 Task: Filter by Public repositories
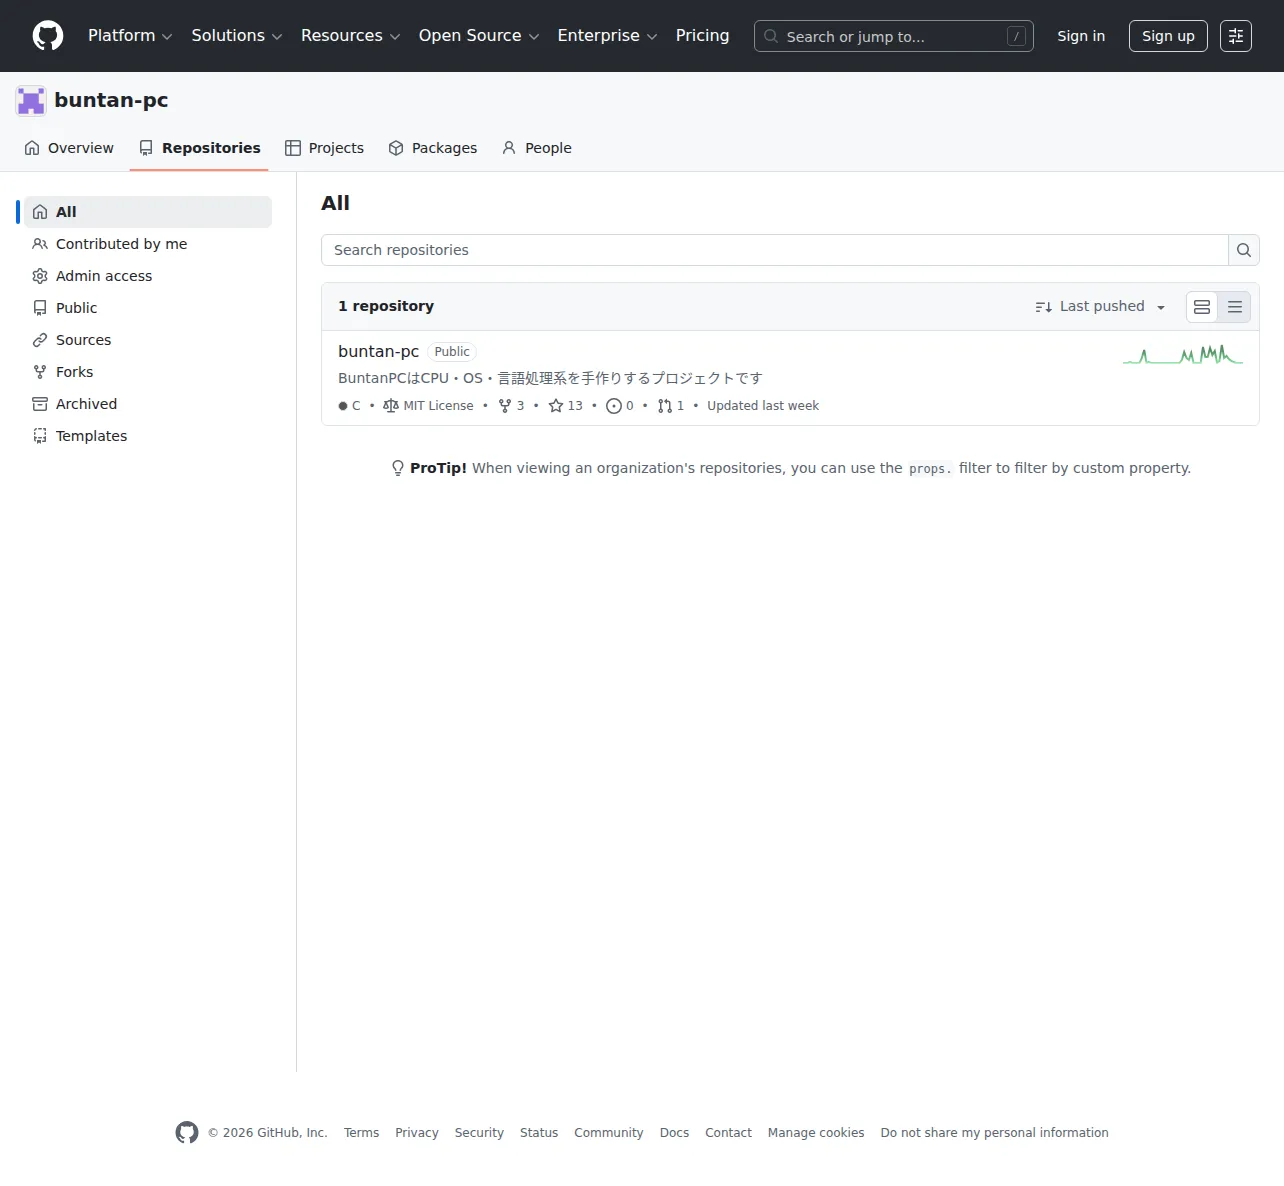(148, 308)
